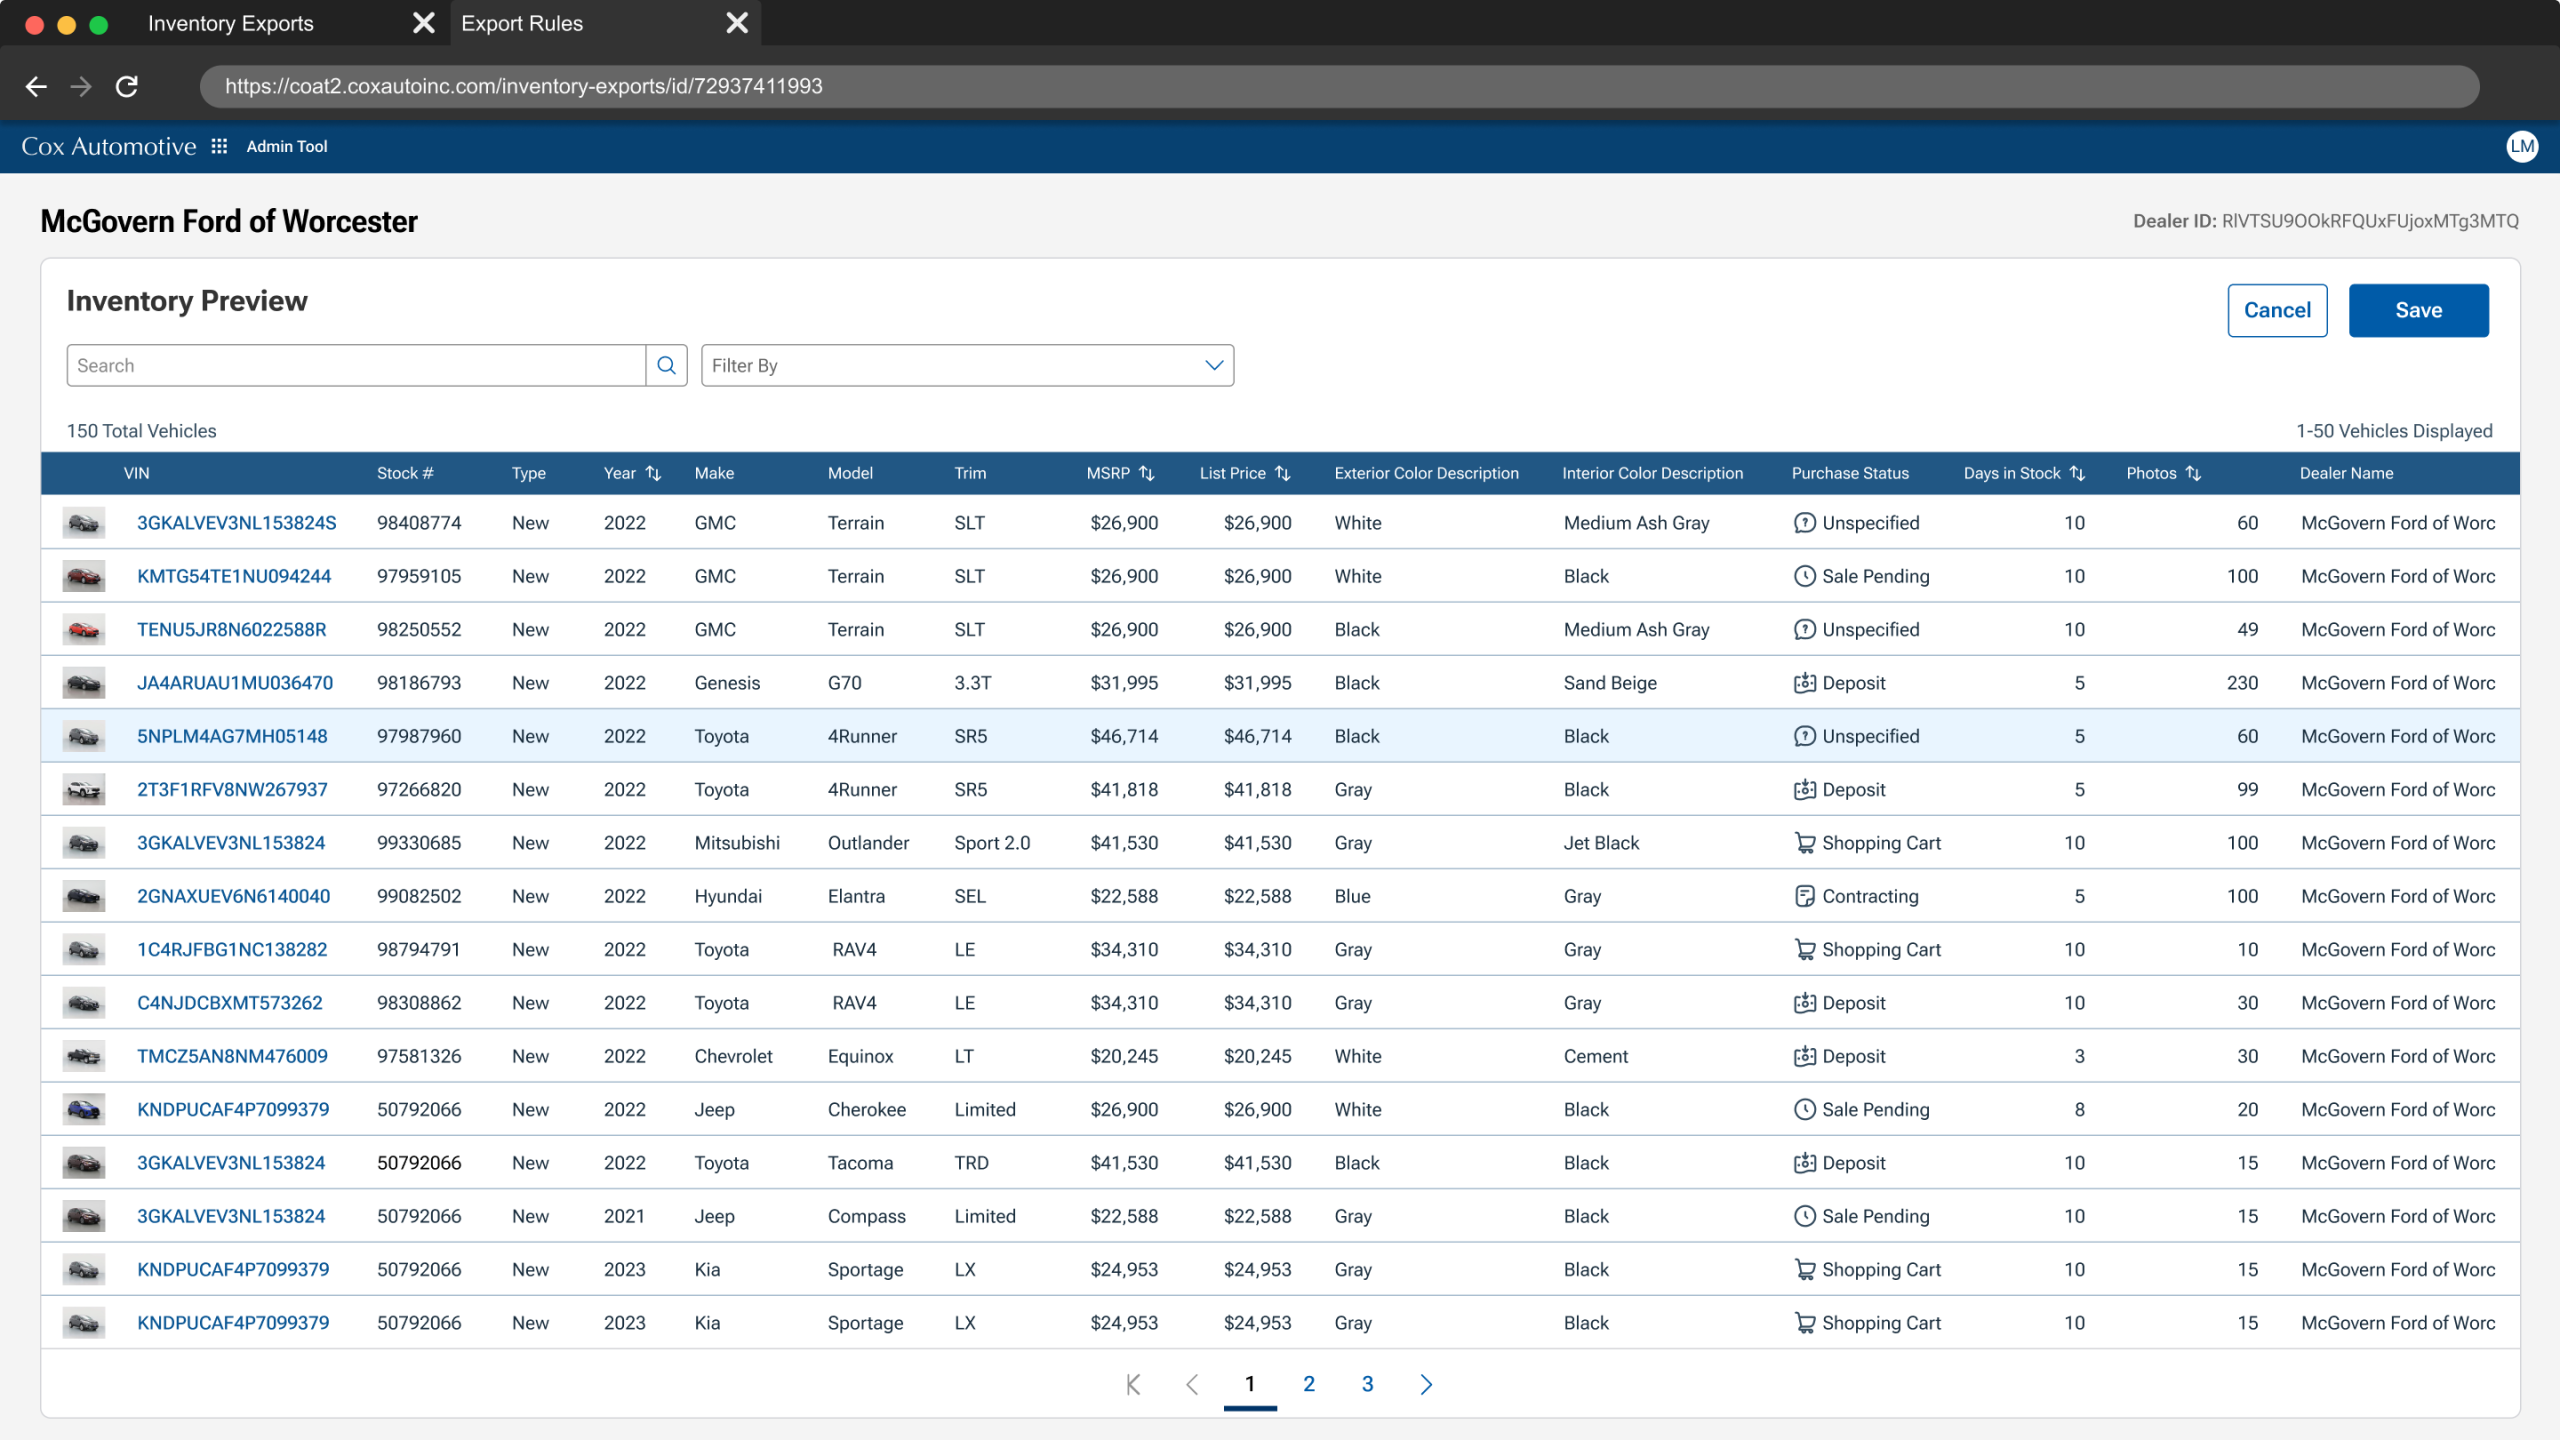Click Shopping Cart icon in Toyota RAV4 stock 98794791

click(x=1804, y=949)
